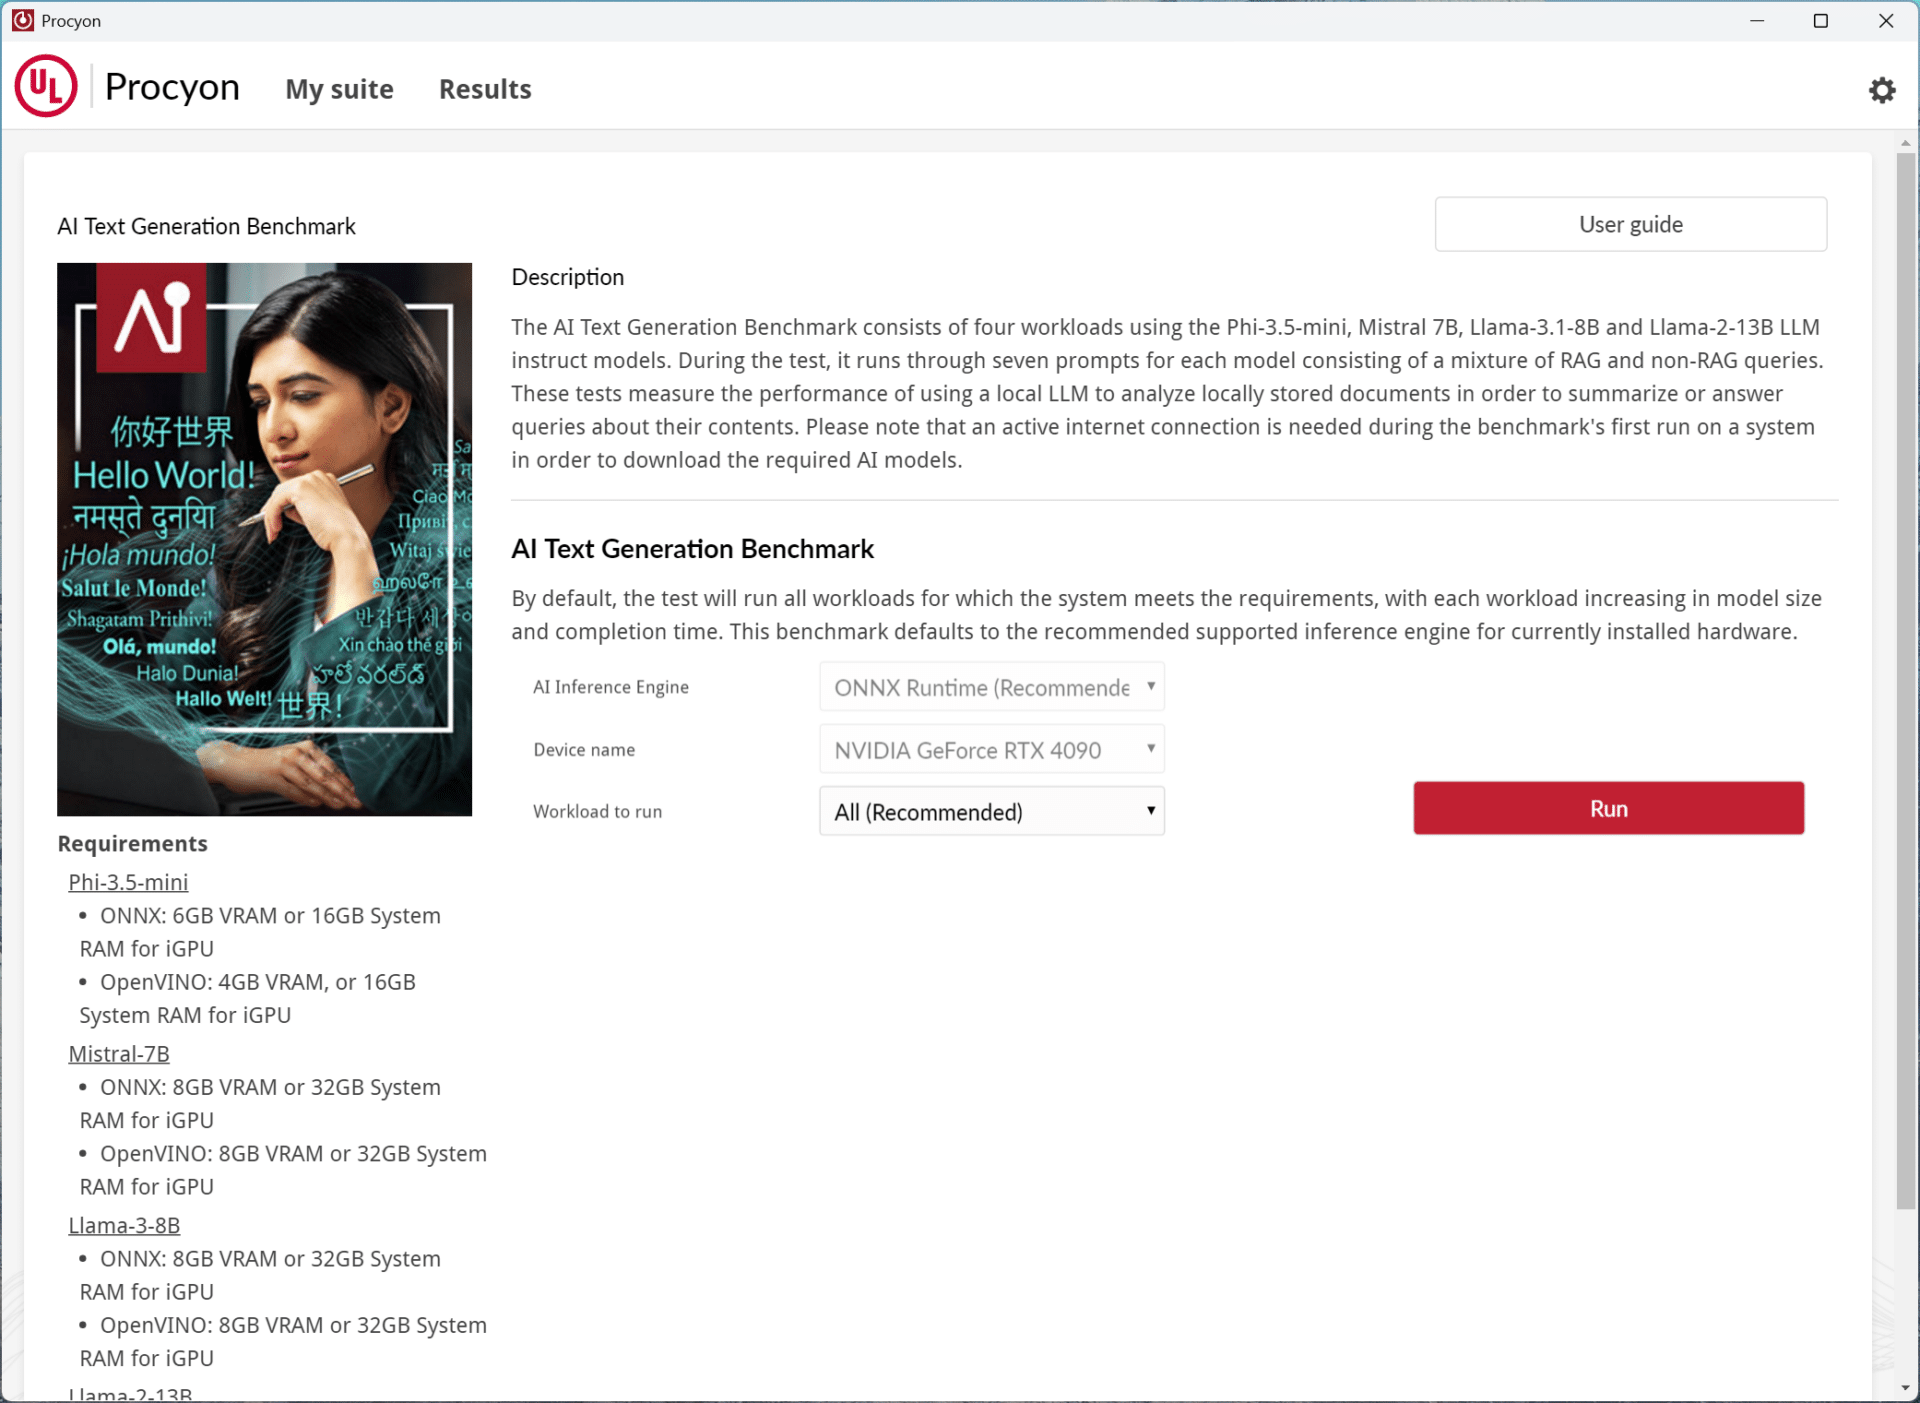Open the settings gear icon
Image resolution: width=1920 pixels, height=1403 pixels.
coord(1882,90)
